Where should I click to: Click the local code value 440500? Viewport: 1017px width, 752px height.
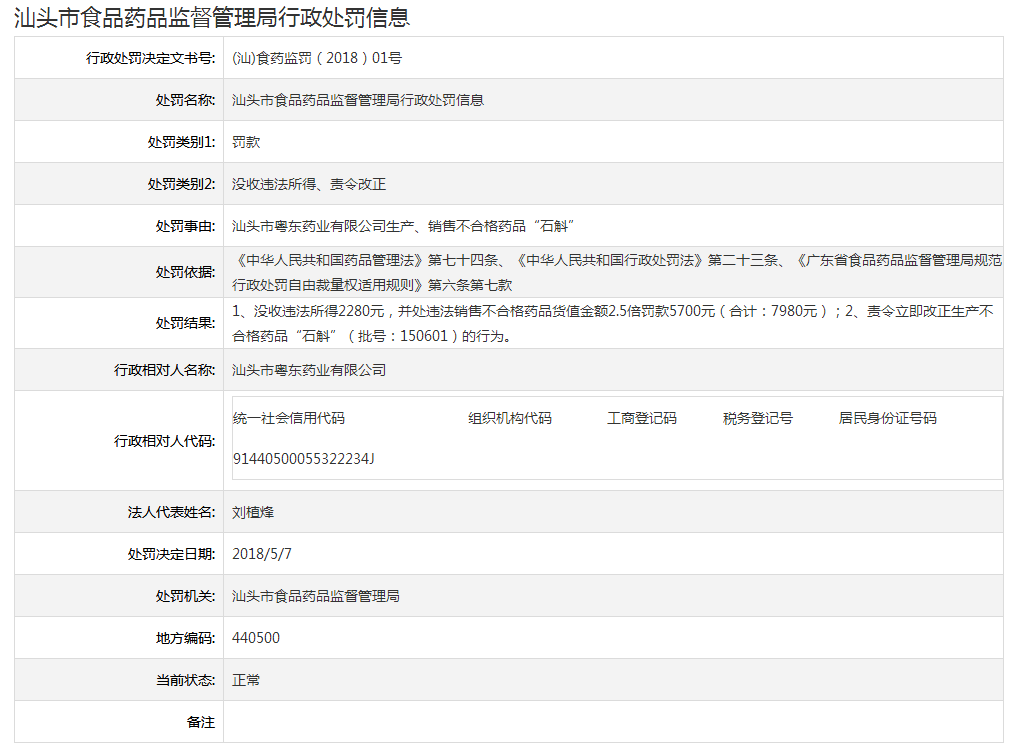[x=255, y=637]
